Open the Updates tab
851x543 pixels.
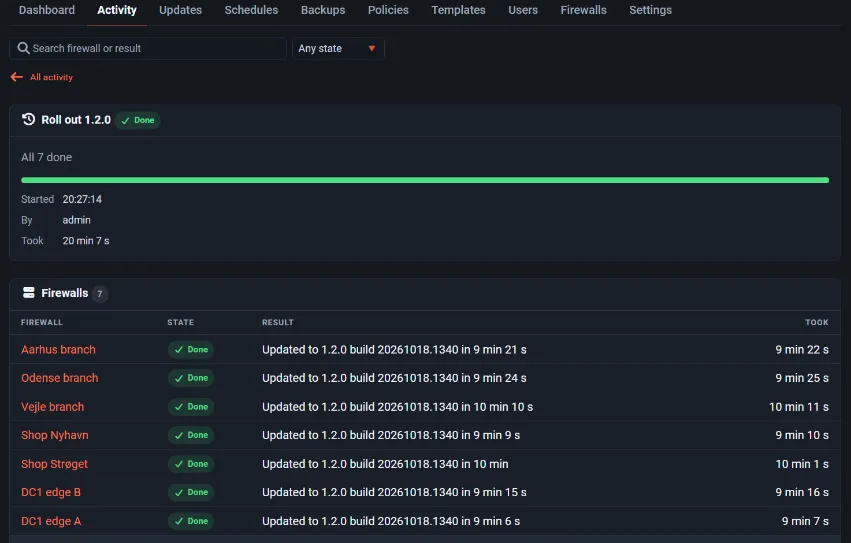pyautogui.click(x=180, y=10)
